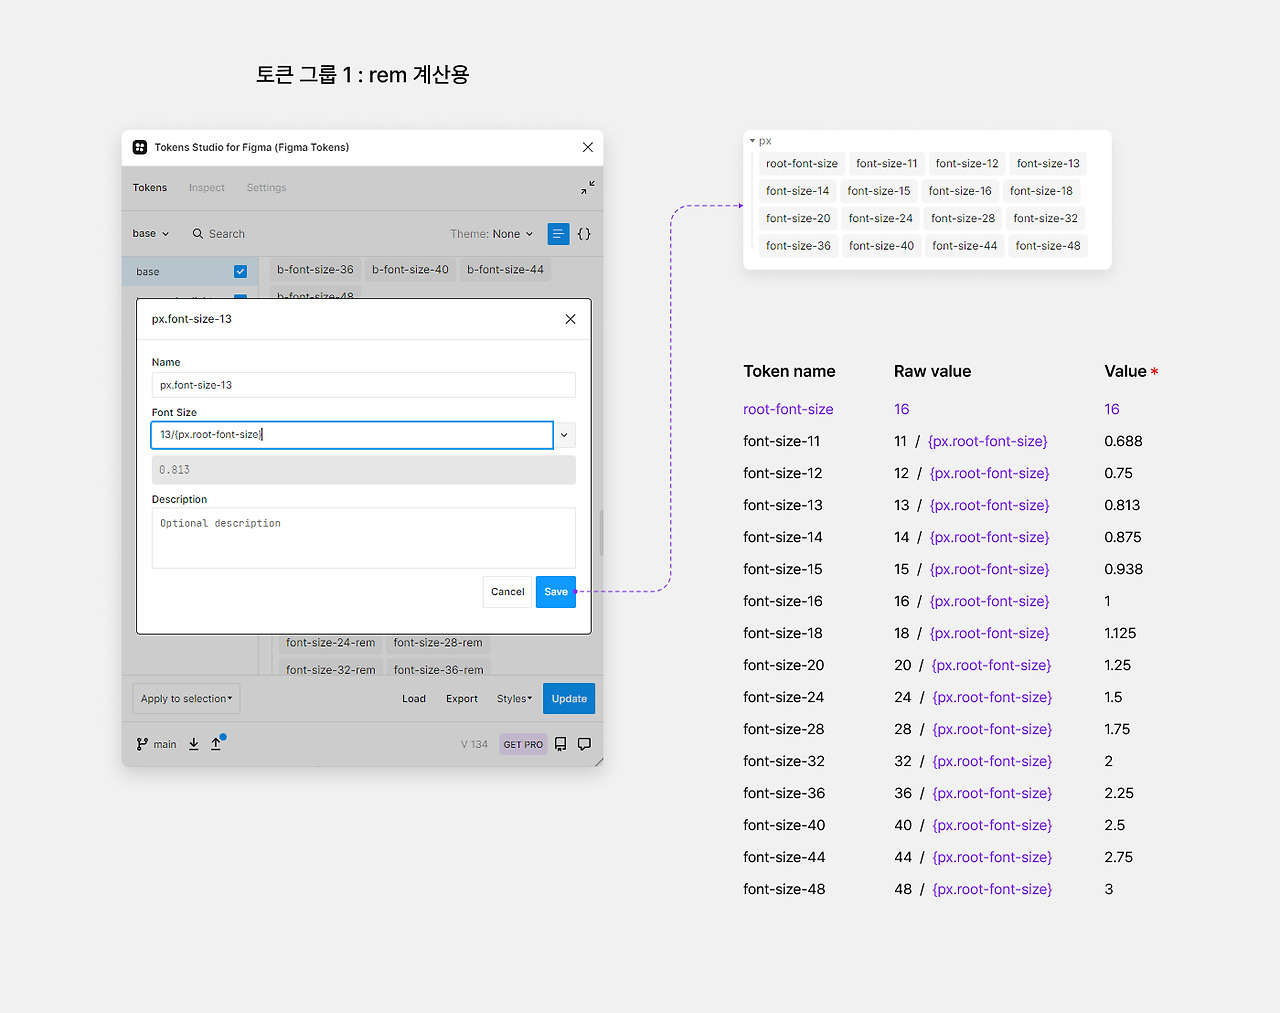Switch to list view of tokens
The image size is (1280, 1013).
click(x=558, y=234)
